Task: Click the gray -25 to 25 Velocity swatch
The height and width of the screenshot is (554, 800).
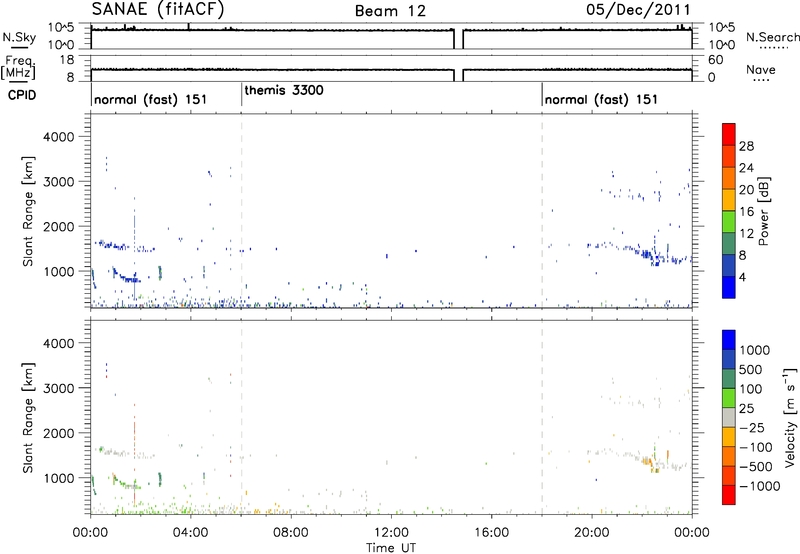Action: point(729,418)
